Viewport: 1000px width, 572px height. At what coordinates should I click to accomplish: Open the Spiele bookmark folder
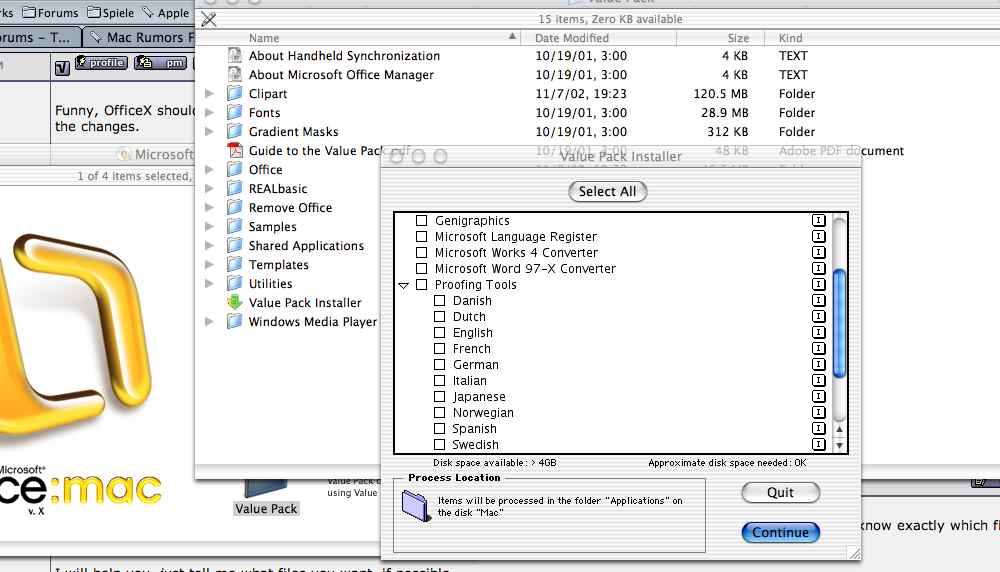pos(110,12)
